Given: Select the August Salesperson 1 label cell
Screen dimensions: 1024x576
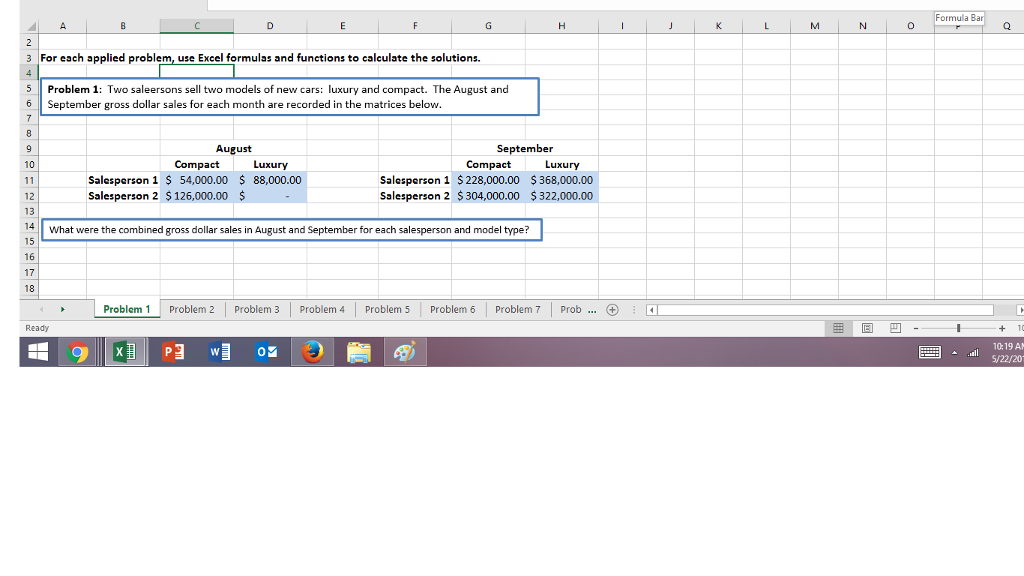Looking at the screenshot, I should tap(123, 180).
